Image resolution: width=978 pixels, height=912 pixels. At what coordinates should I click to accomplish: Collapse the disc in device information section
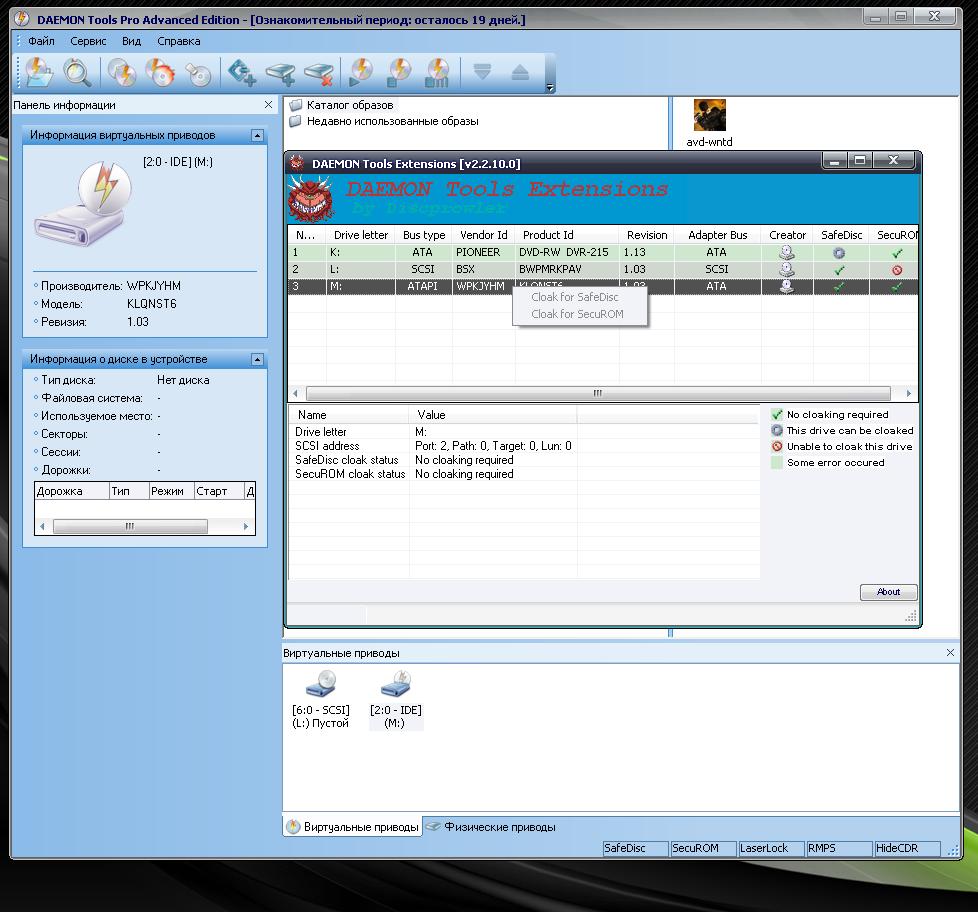[257, 359]
